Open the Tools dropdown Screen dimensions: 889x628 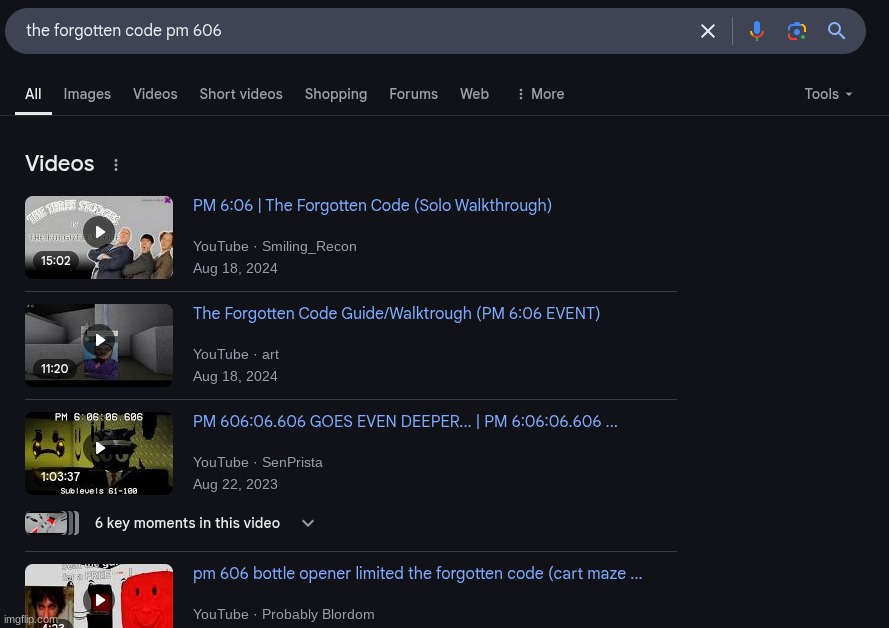click(x=828, y=94)
